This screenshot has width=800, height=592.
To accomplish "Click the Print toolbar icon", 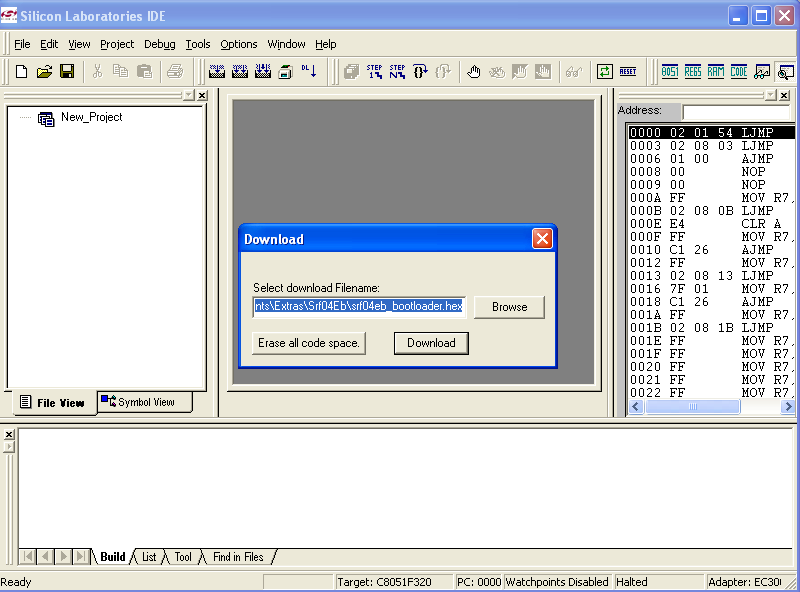I will (x=175, y=71).
